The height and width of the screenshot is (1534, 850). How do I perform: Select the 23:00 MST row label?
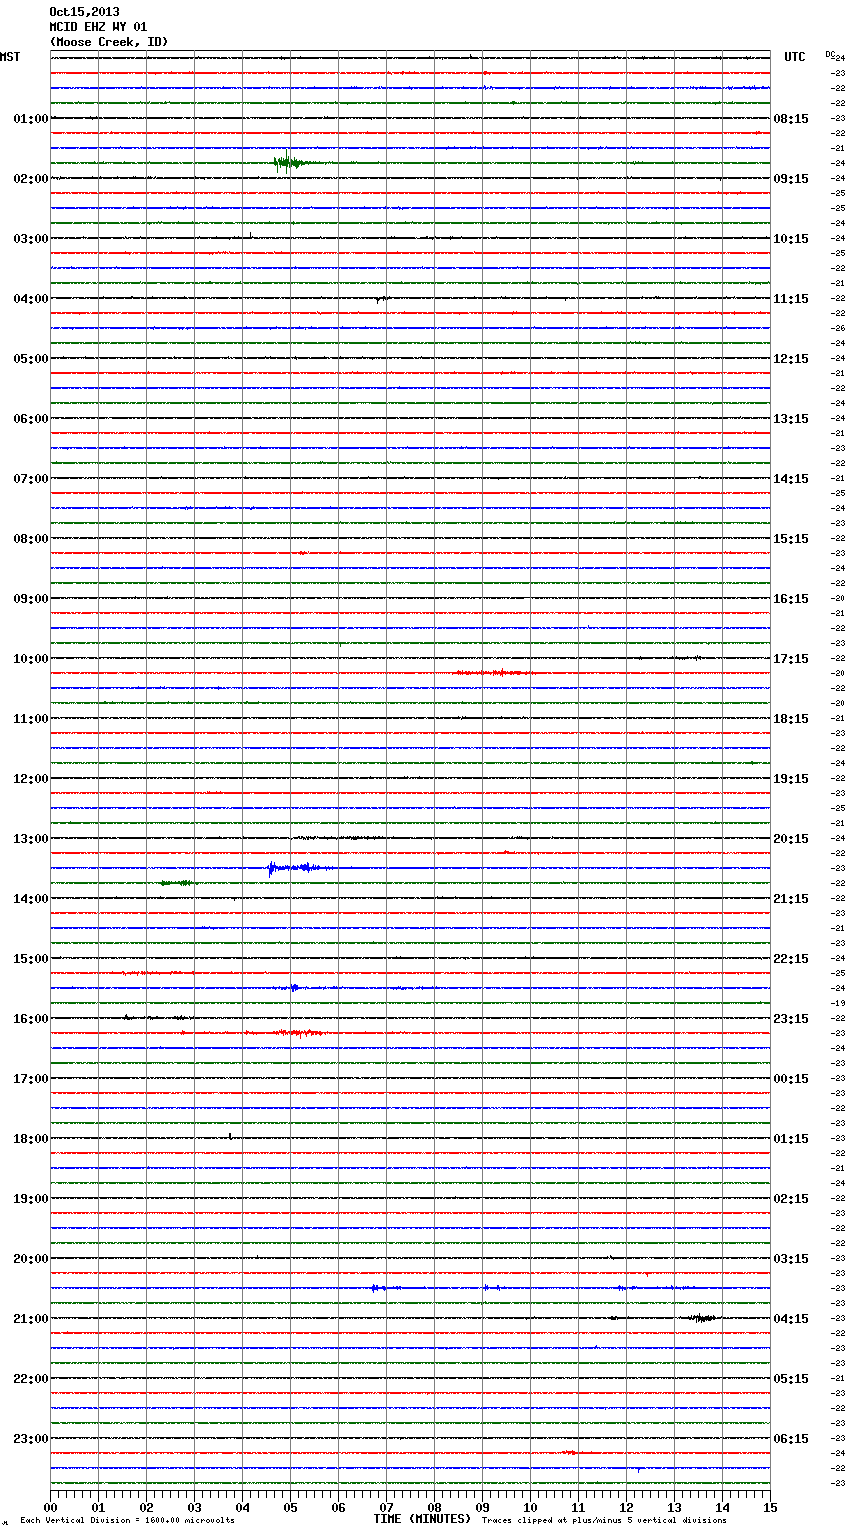pyautogui.click(x=31, y=1439)
